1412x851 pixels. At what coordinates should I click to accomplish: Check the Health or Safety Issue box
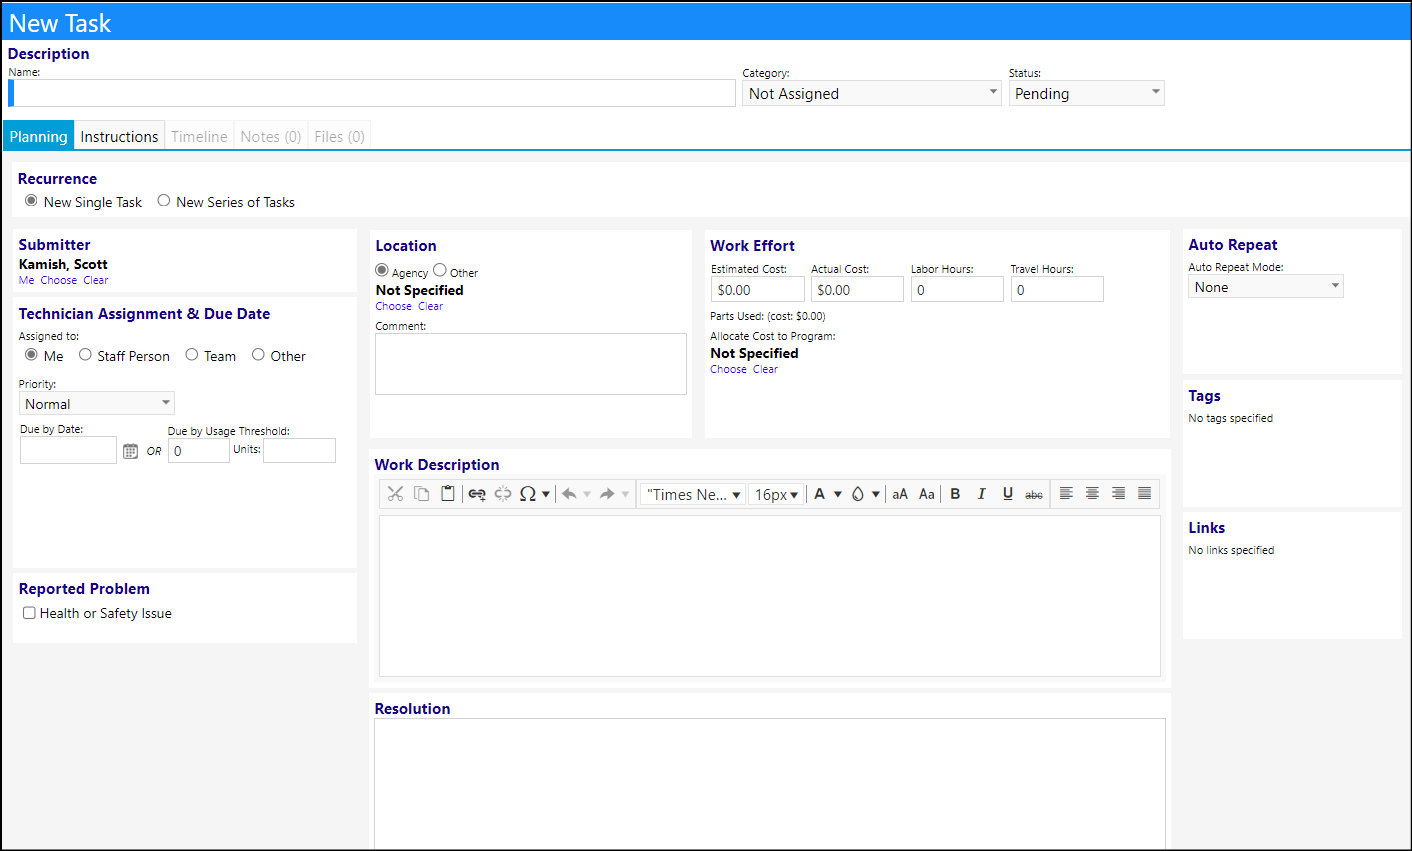click(29, 613)
